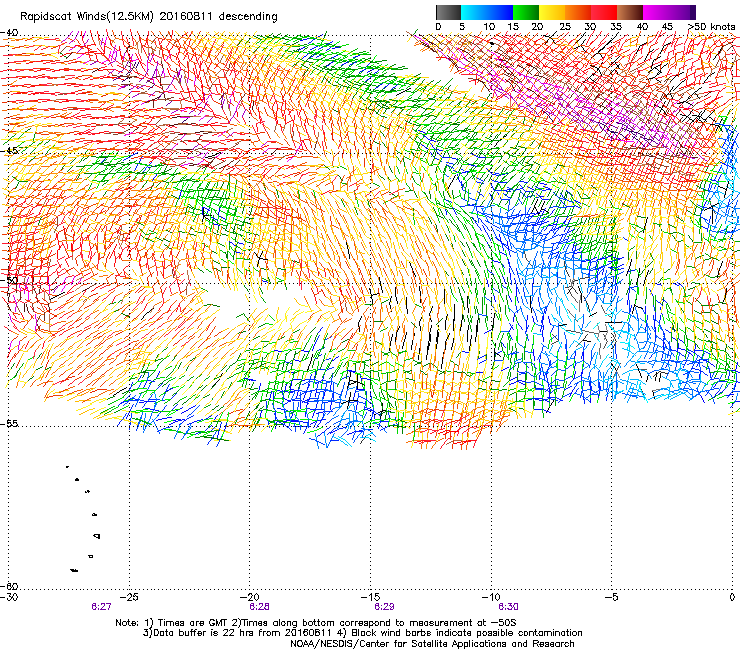Click the green 15-20 knots color segment
This screenshot has width=740, height=650.
point(526,12)
